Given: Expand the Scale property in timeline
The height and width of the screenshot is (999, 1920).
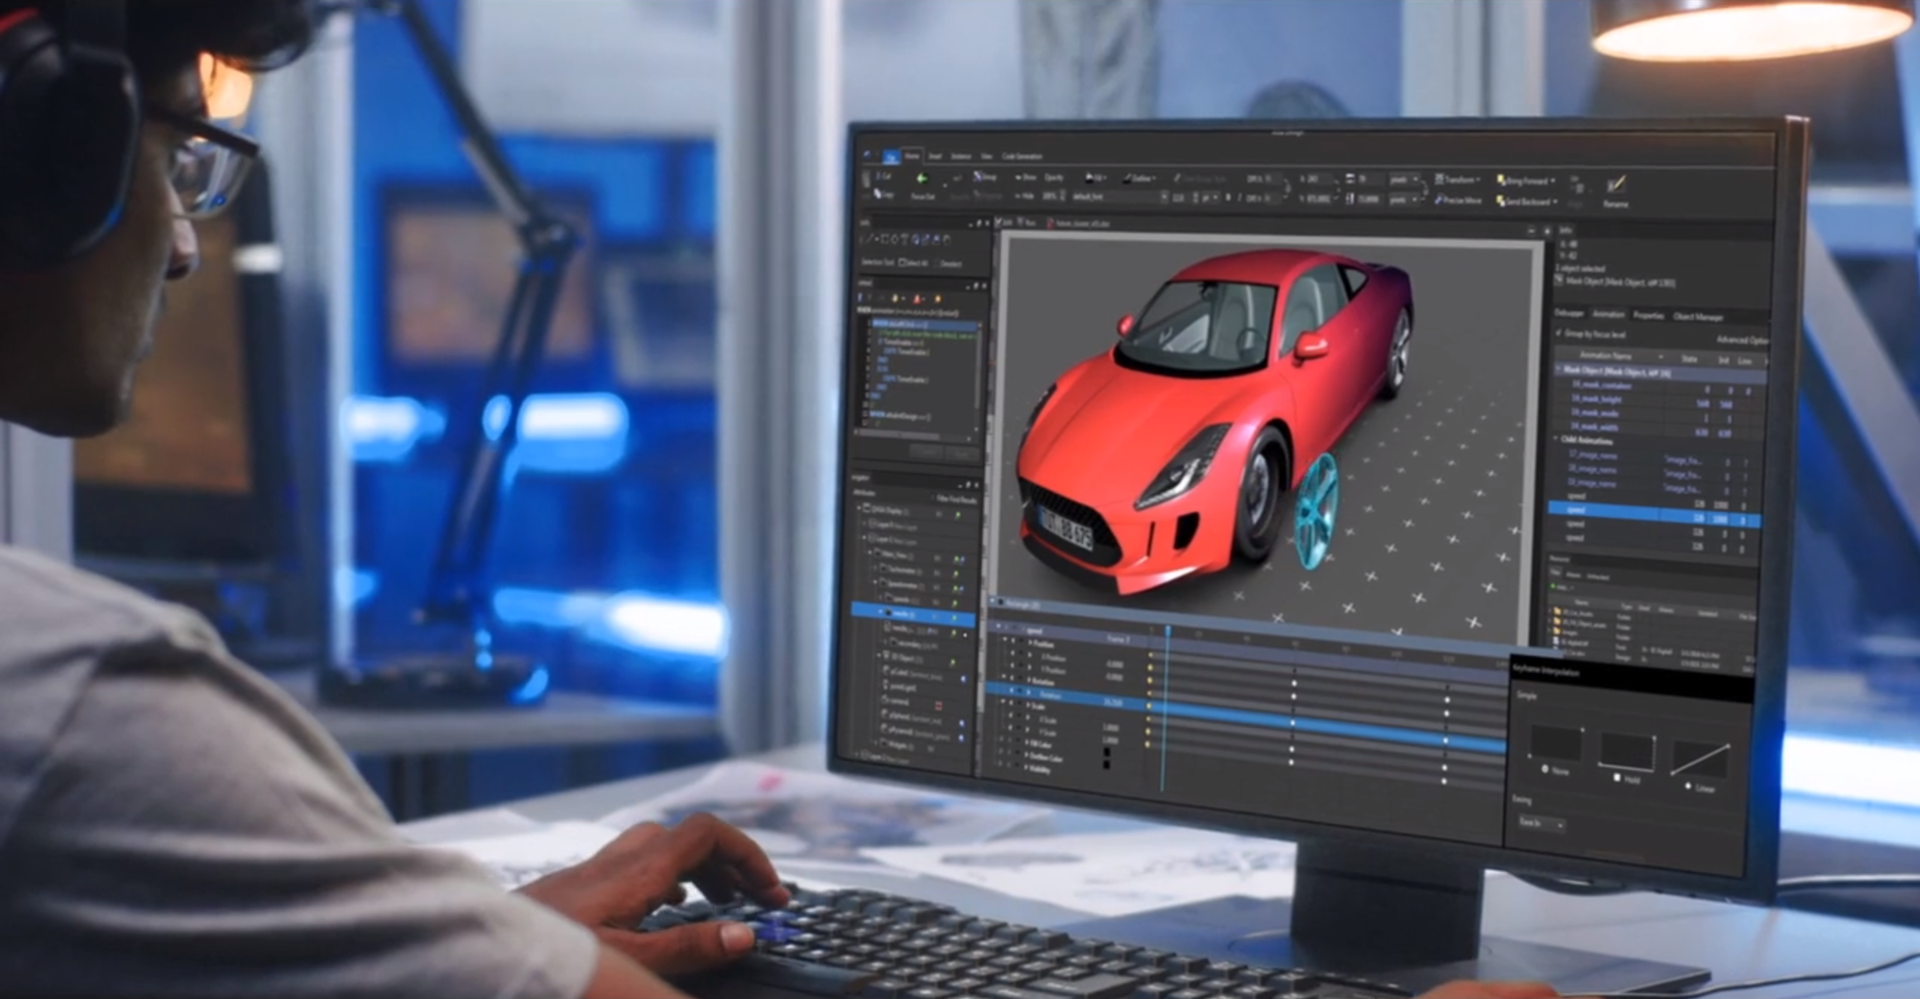Looking at the screenshot, I should (x=1027, y=705).
